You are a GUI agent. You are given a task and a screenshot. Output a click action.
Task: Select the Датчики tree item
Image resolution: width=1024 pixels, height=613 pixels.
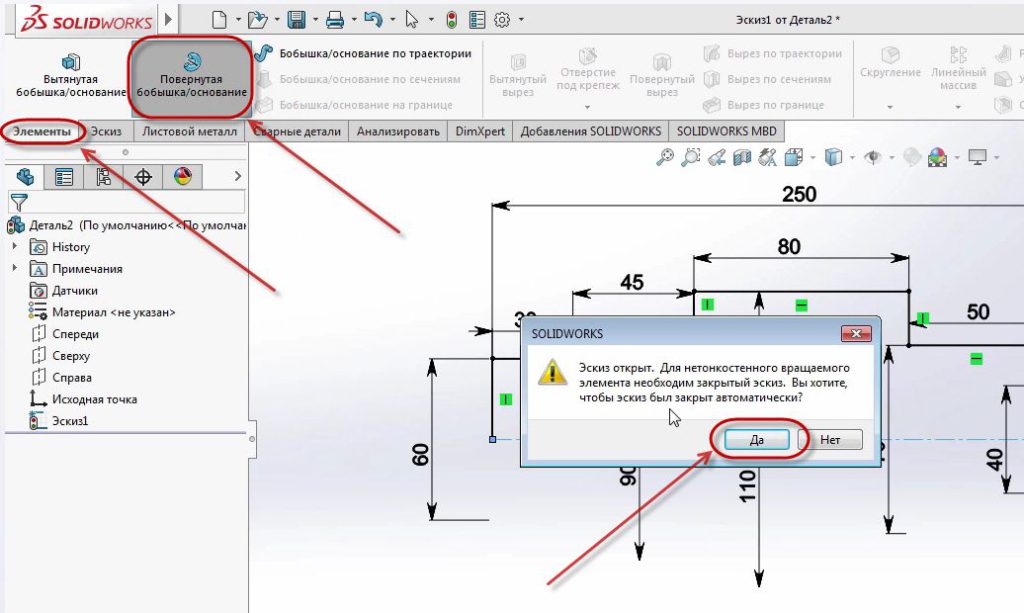tap(65, 291)
